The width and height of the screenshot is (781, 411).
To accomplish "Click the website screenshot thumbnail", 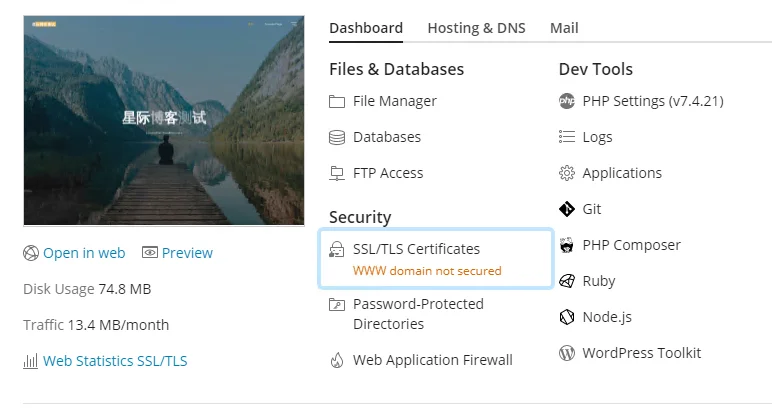I will [163, 120].
